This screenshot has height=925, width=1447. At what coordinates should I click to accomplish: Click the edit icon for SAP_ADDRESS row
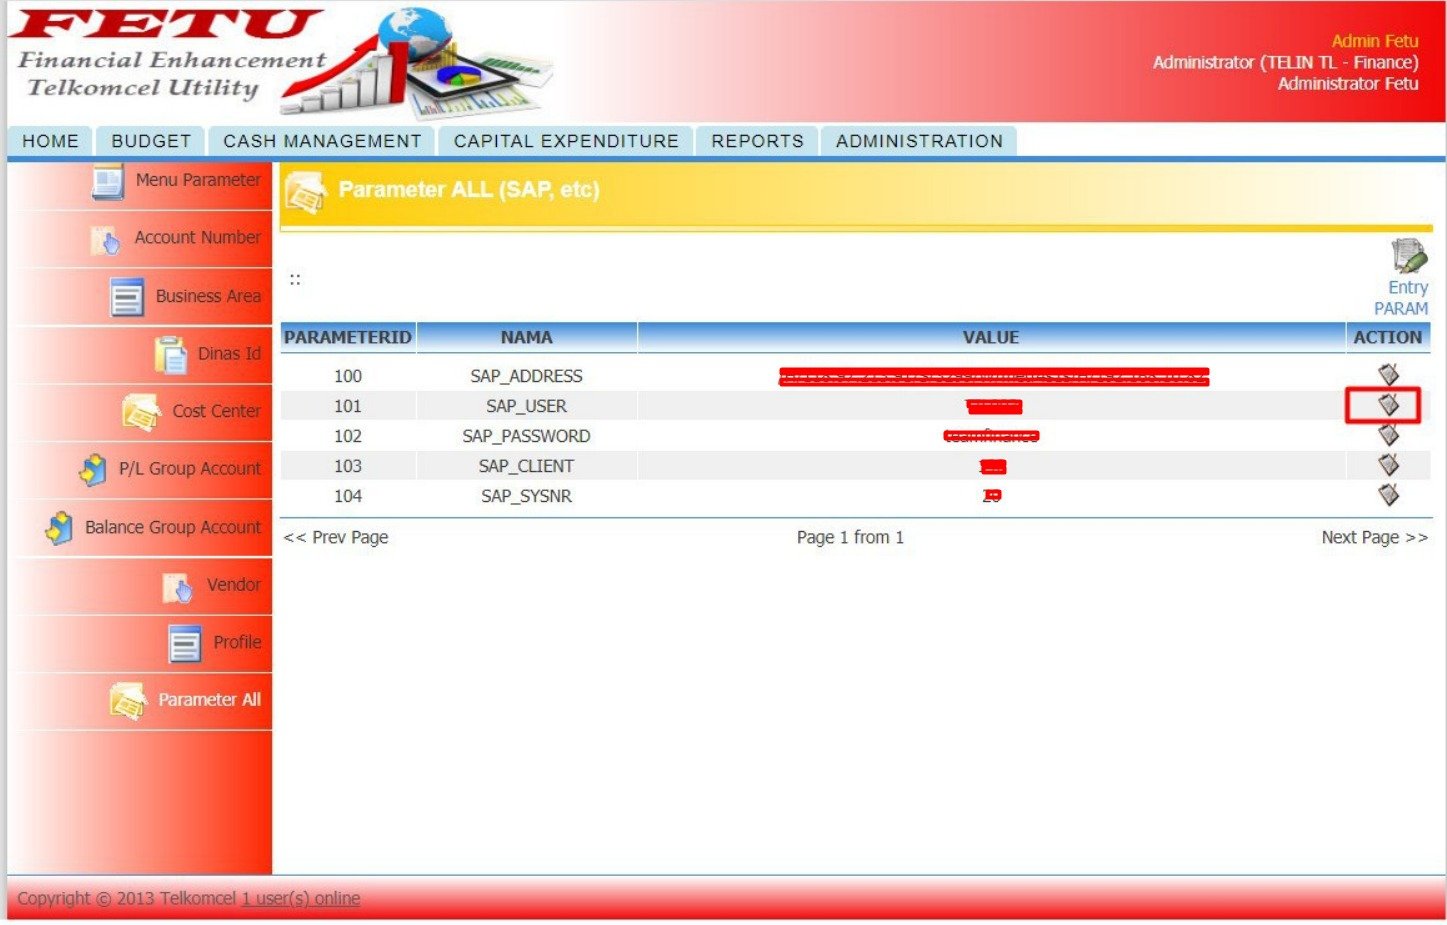point(1388,375)
